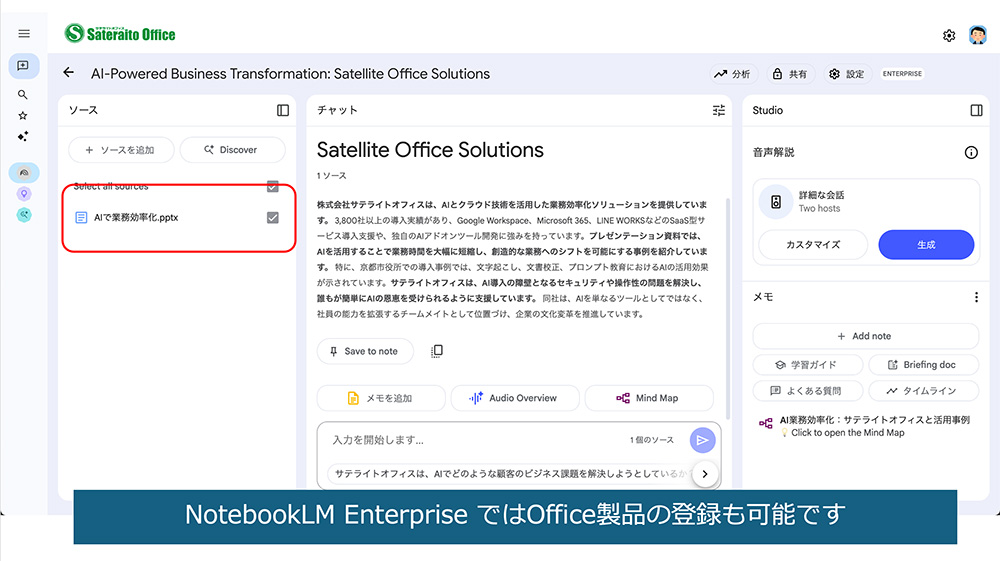Viewport: 1000px width, 561px height.
Task: Uncheck the AIで業務効率化.pptx source checkbox
Action: [x=273, y=217]
